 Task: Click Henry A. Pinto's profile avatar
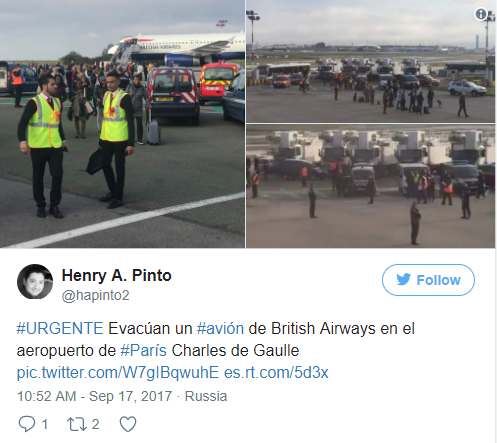tap(35, 282)
